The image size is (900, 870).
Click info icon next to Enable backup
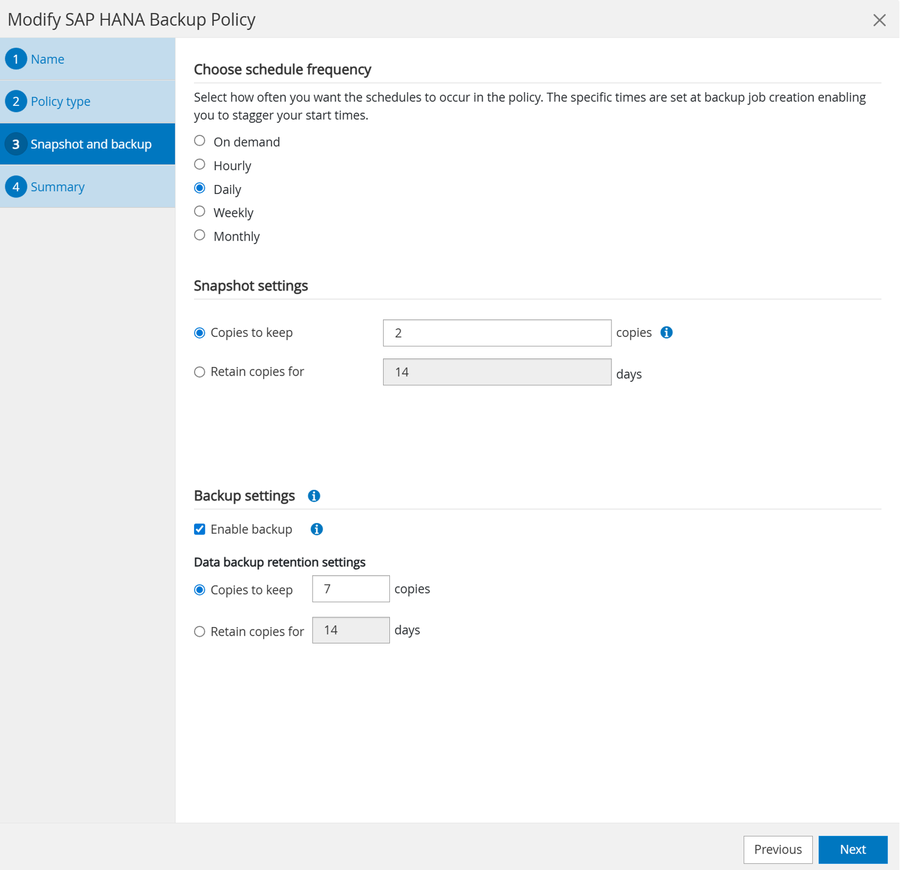pos(316,529)
